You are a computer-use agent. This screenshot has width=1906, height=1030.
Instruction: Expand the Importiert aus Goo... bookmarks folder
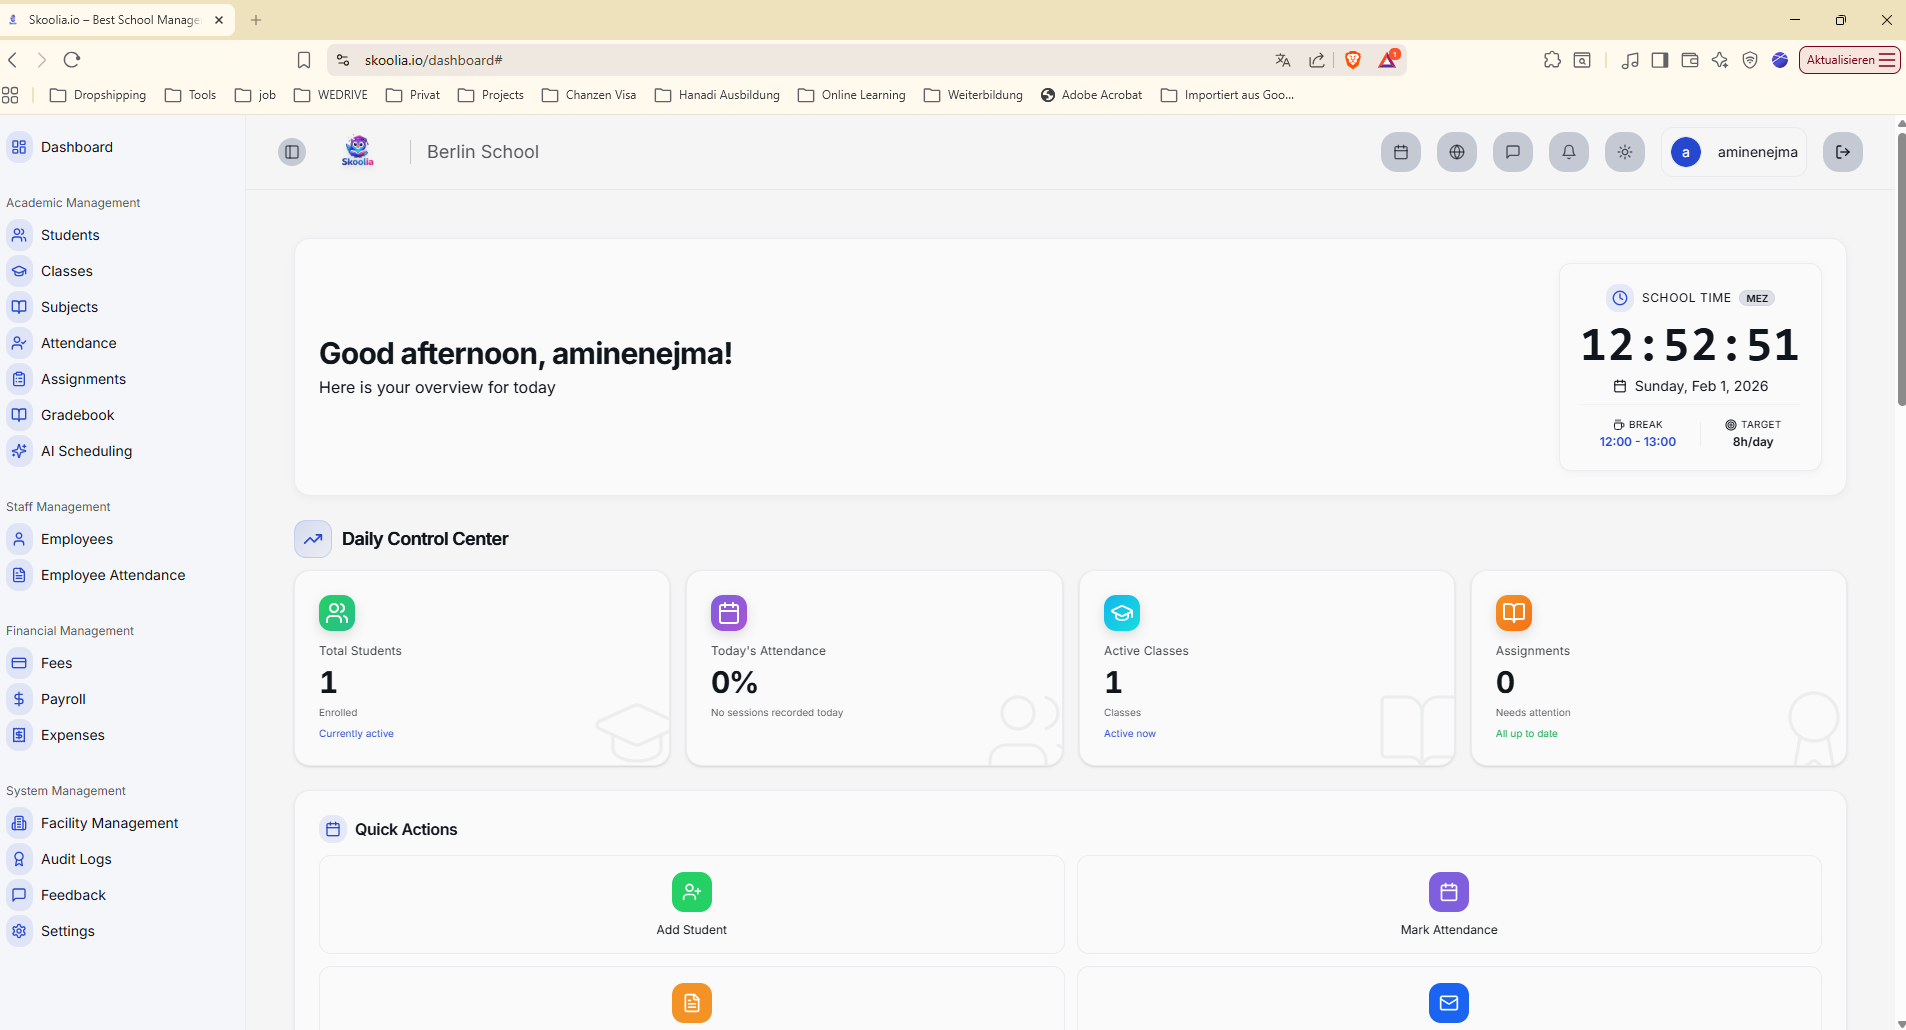(1227, 95)
